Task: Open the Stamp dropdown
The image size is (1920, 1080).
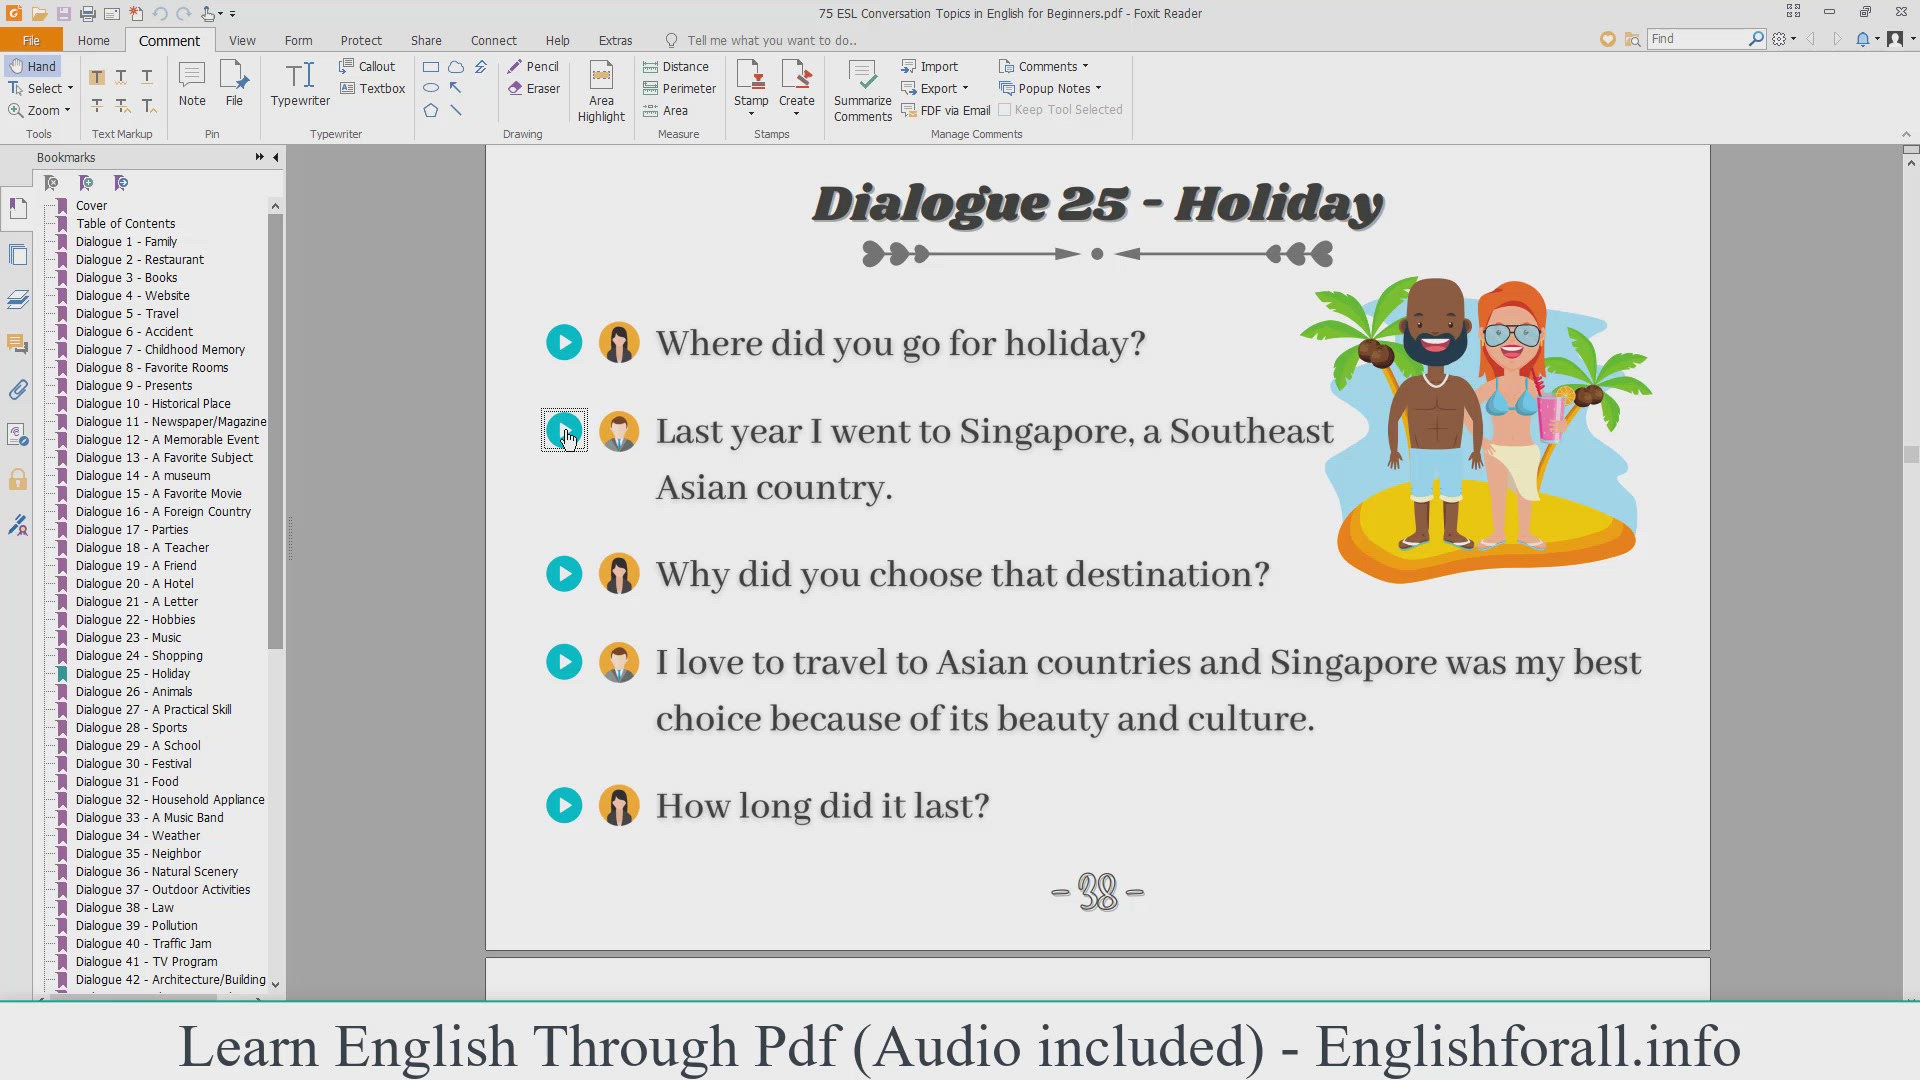Action: tap(751, 112)
